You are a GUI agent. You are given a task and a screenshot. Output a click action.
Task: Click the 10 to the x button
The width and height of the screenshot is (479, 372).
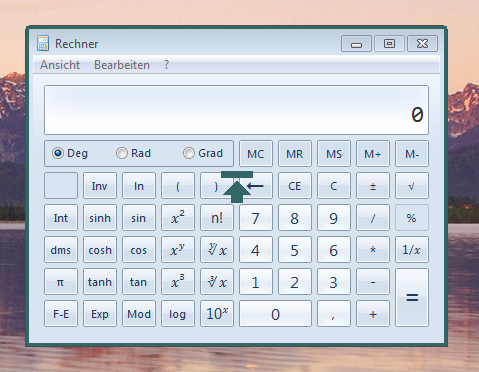217,314
